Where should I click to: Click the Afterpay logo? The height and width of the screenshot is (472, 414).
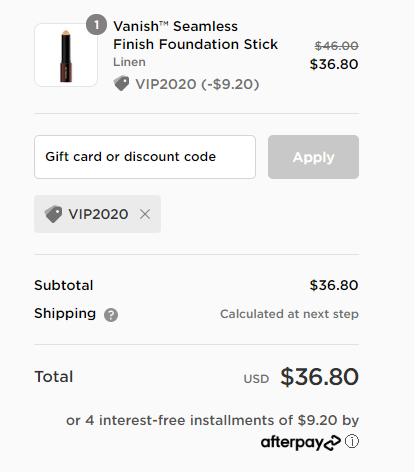tap(301, 442)
